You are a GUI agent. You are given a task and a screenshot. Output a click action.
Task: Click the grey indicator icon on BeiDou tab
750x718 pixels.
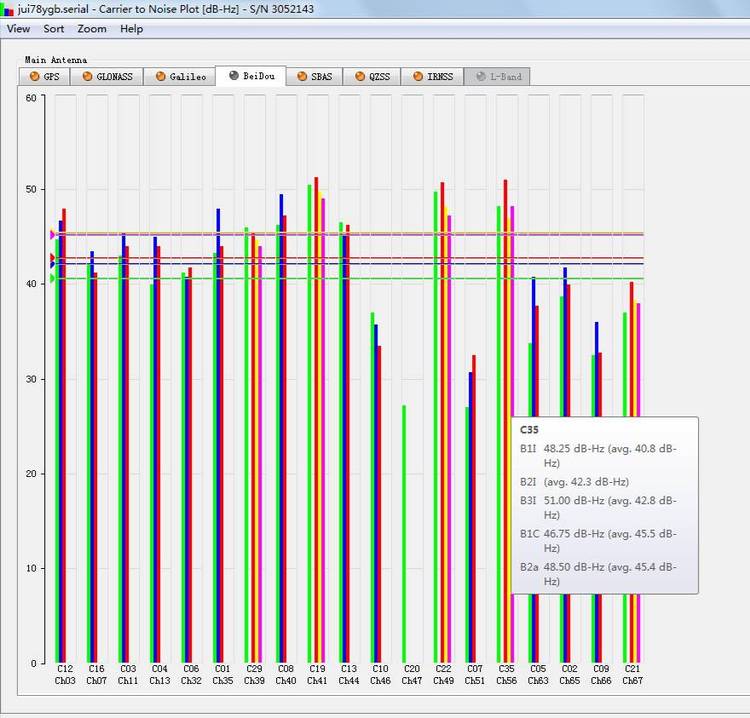coord(233,76)
